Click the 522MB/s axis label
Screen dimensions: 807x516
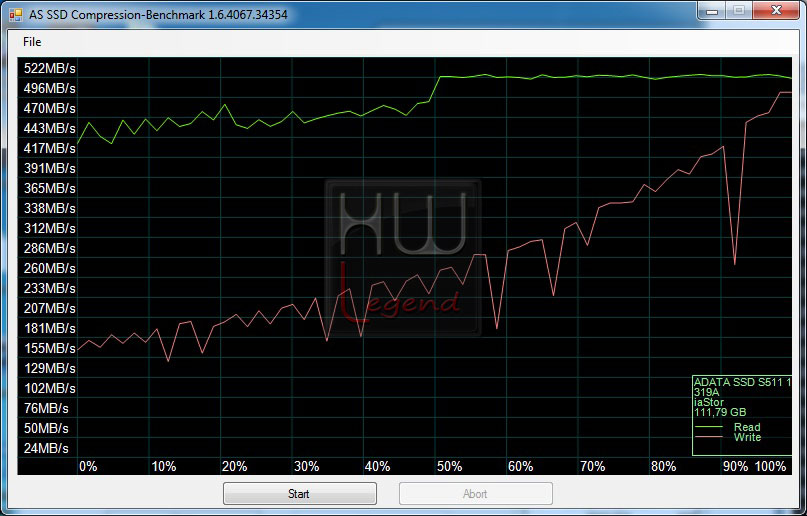tap(49, 68)
